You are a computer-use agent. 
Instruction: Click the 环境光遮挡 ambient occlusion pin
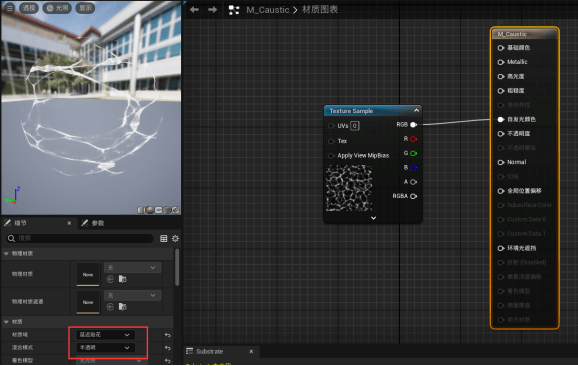point(501,248)
